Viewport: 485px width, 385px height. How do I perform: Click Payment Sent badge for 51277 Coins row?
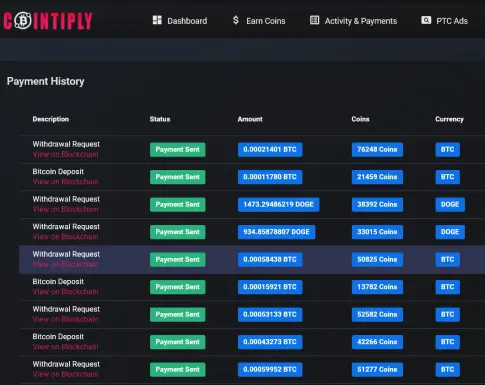click(x=178, y=370)
